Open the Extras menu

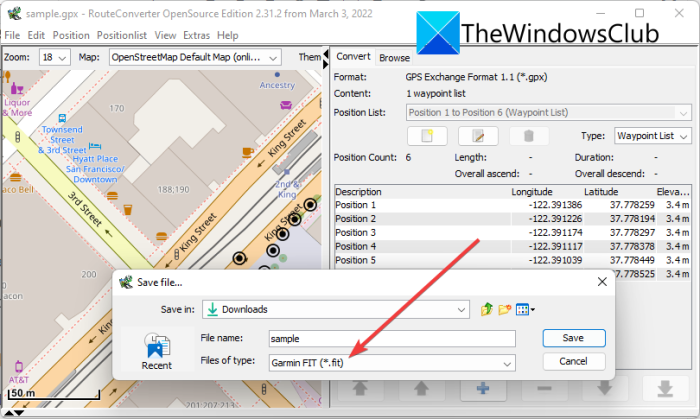pos(196,35)
